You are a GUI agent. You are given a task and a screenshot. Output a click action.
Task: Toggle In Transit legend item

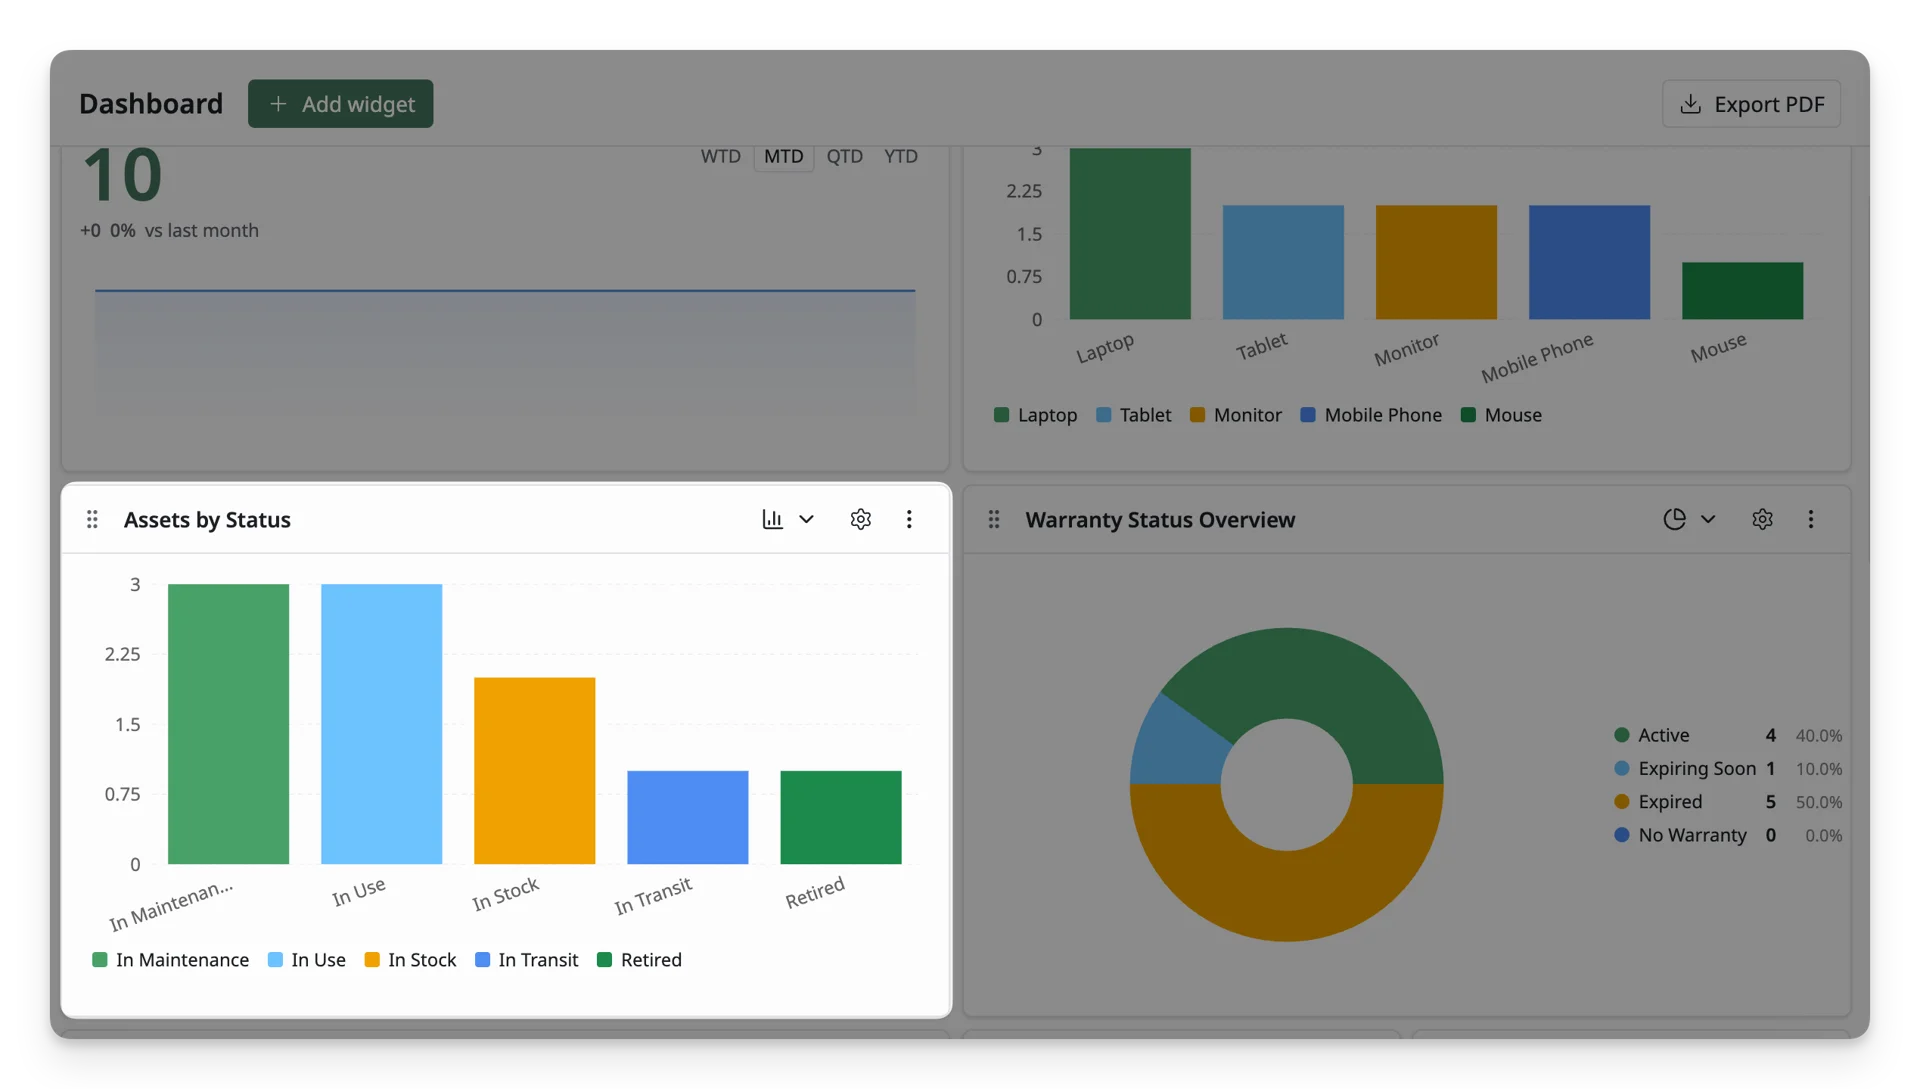coord(526,960)
